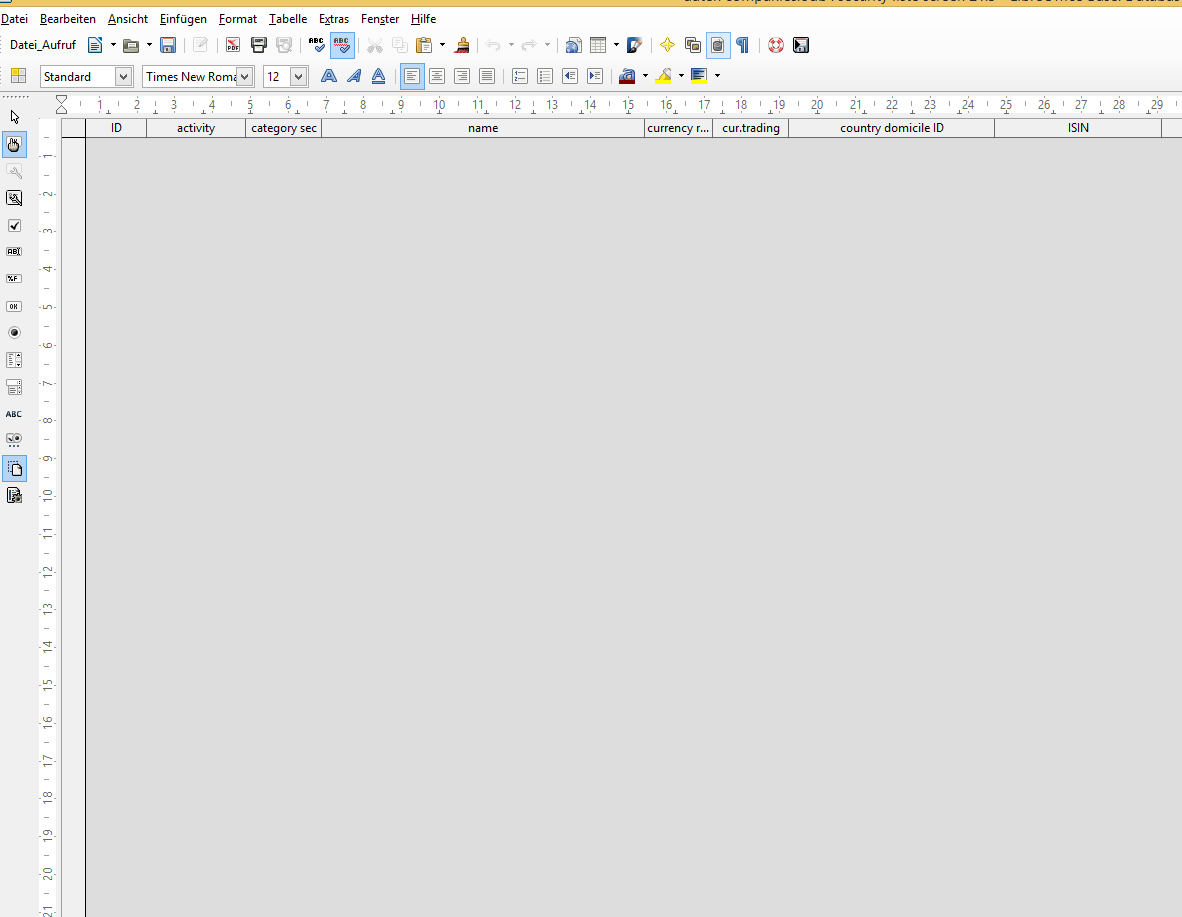Open the Standard paragraph style dropdown

(x=123, y=76)
